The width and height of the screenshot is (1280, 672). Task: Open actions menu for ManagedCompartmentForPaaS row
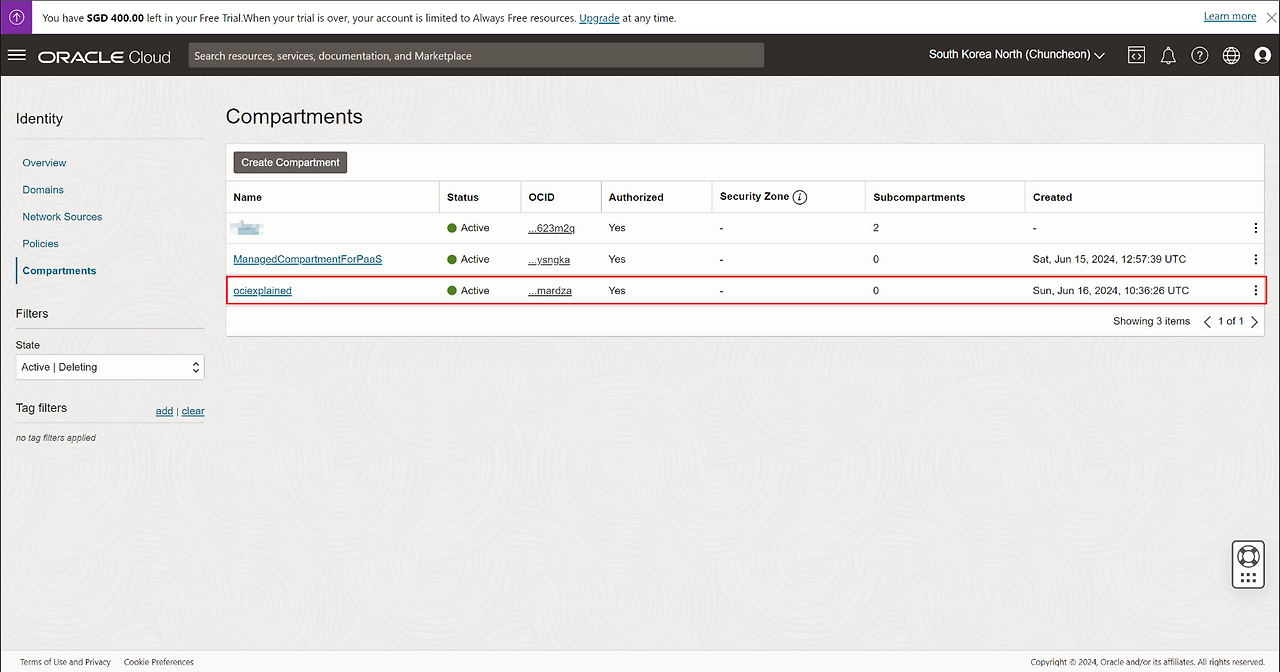[1256, 259]
